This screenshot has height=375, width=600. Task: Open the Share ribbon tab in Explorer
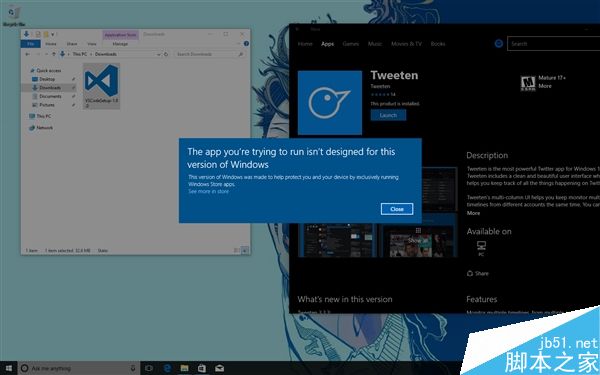[72, 44]
